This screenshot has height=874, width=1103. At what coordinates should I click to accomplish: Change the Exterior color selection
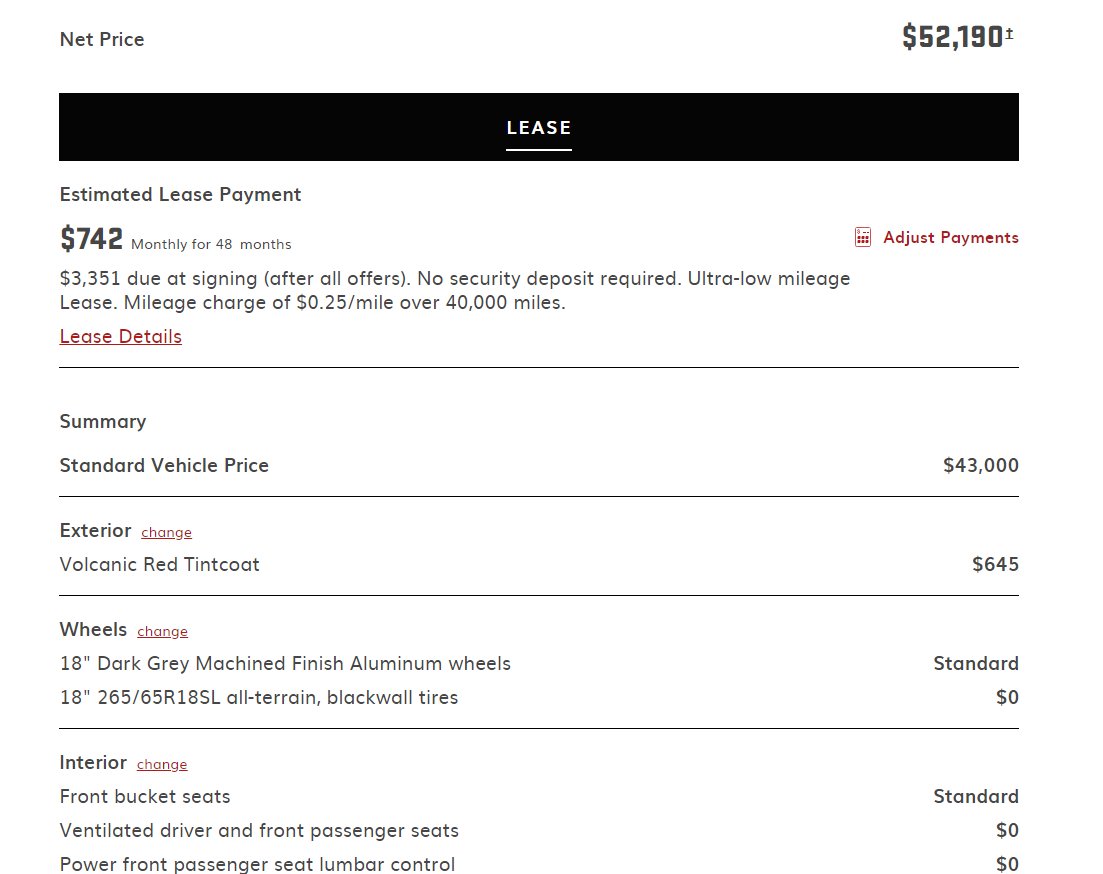pos(166,533)
